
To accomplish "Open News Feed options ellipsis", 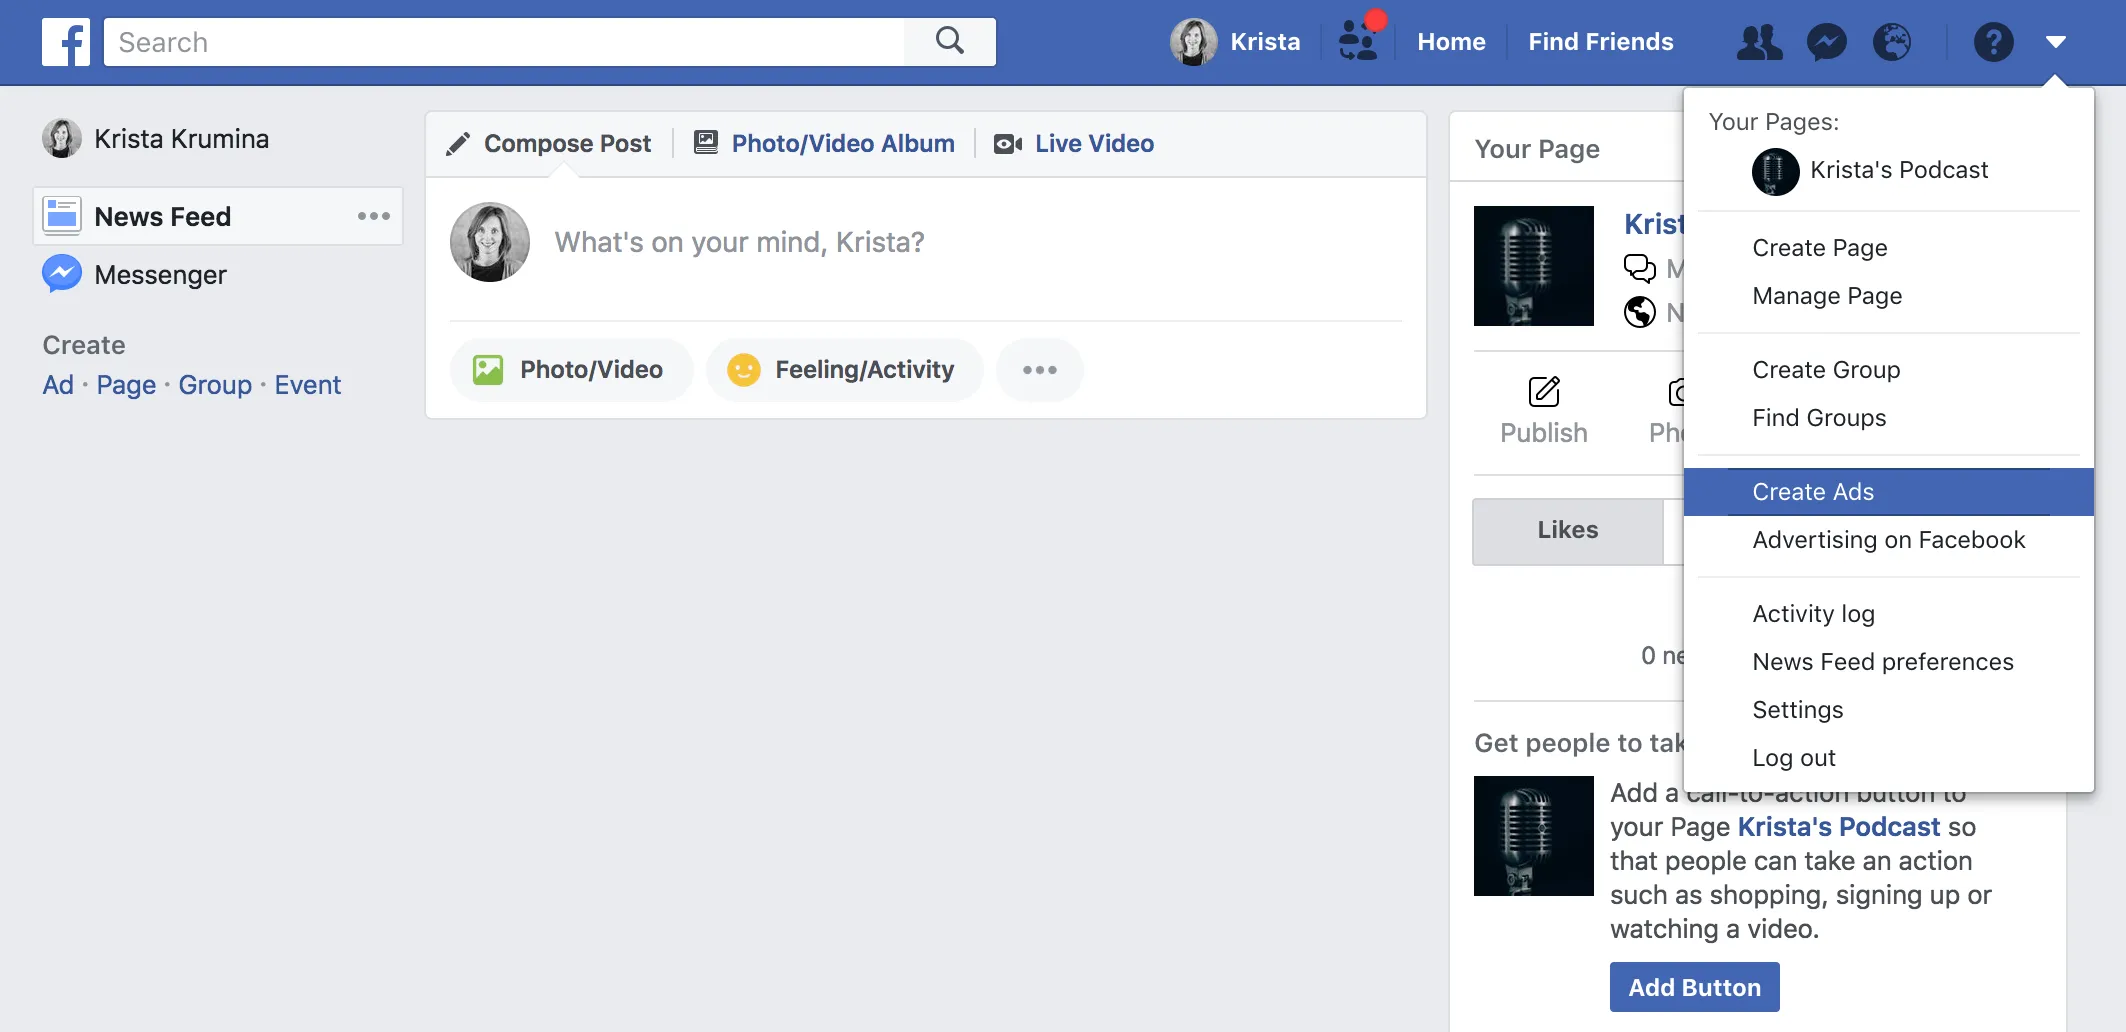I will tap(374, 216).
